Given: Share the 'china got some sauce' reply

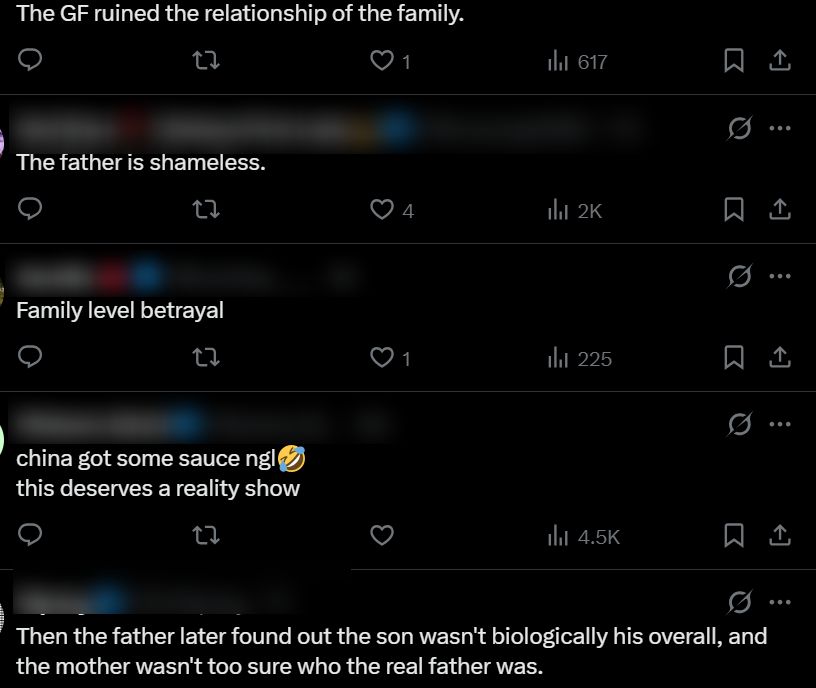Looking at the screenshot, I should click(780, 536).
